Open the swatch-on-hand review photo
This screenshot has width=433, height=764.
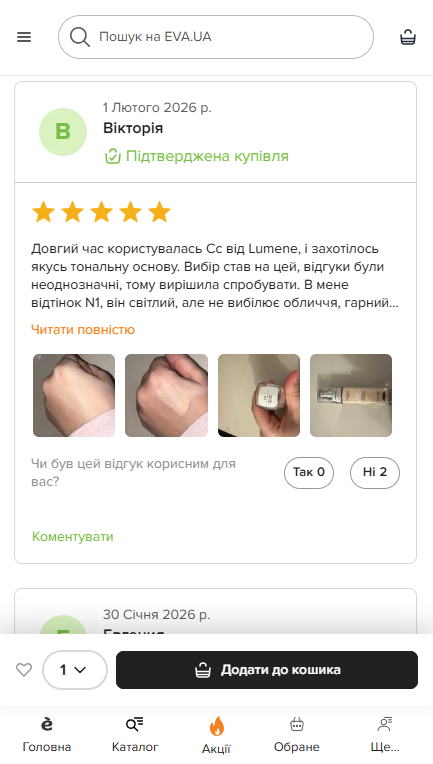167,395
